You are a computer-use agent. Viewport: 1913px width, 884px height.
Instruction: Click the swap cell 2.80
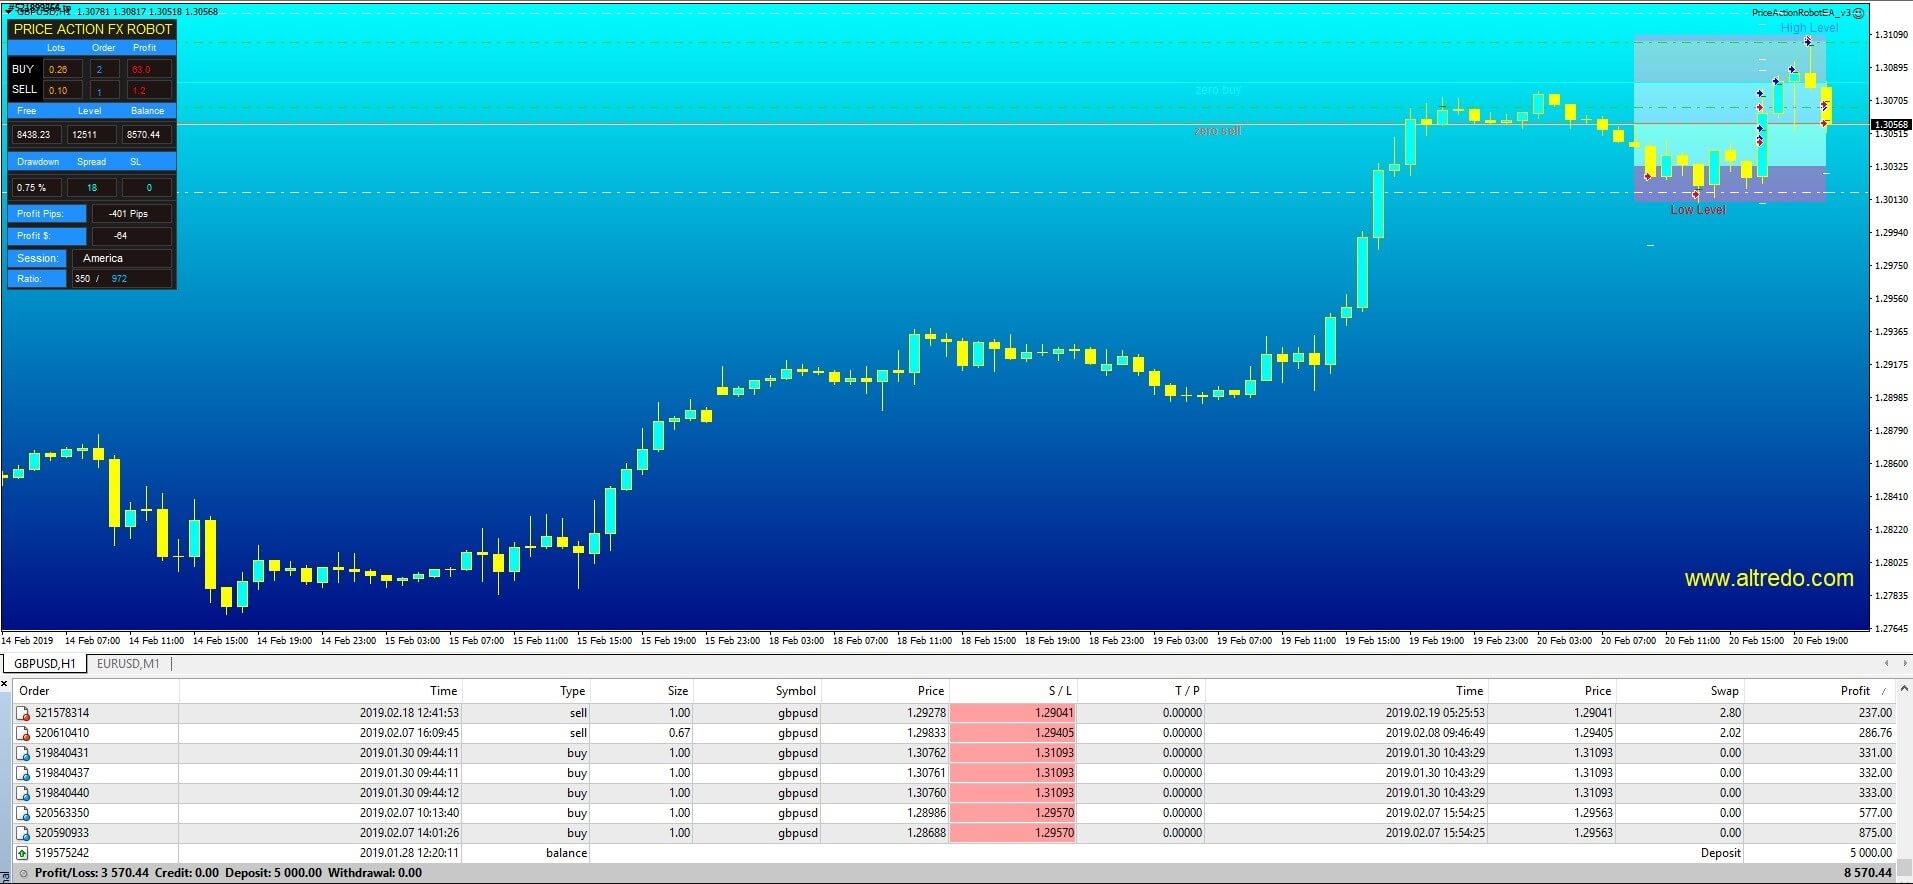pos(1730,713)
